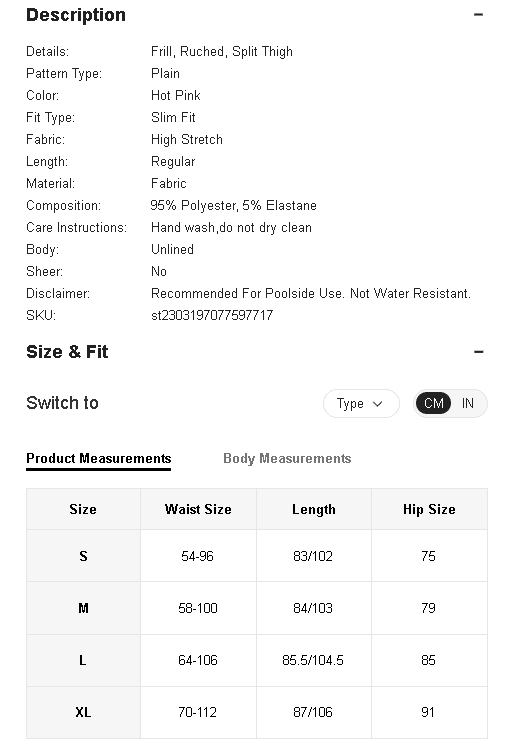Select size M row label
Image resolution: width=523 pixels, height=750 pixels.
pos(83,608)
